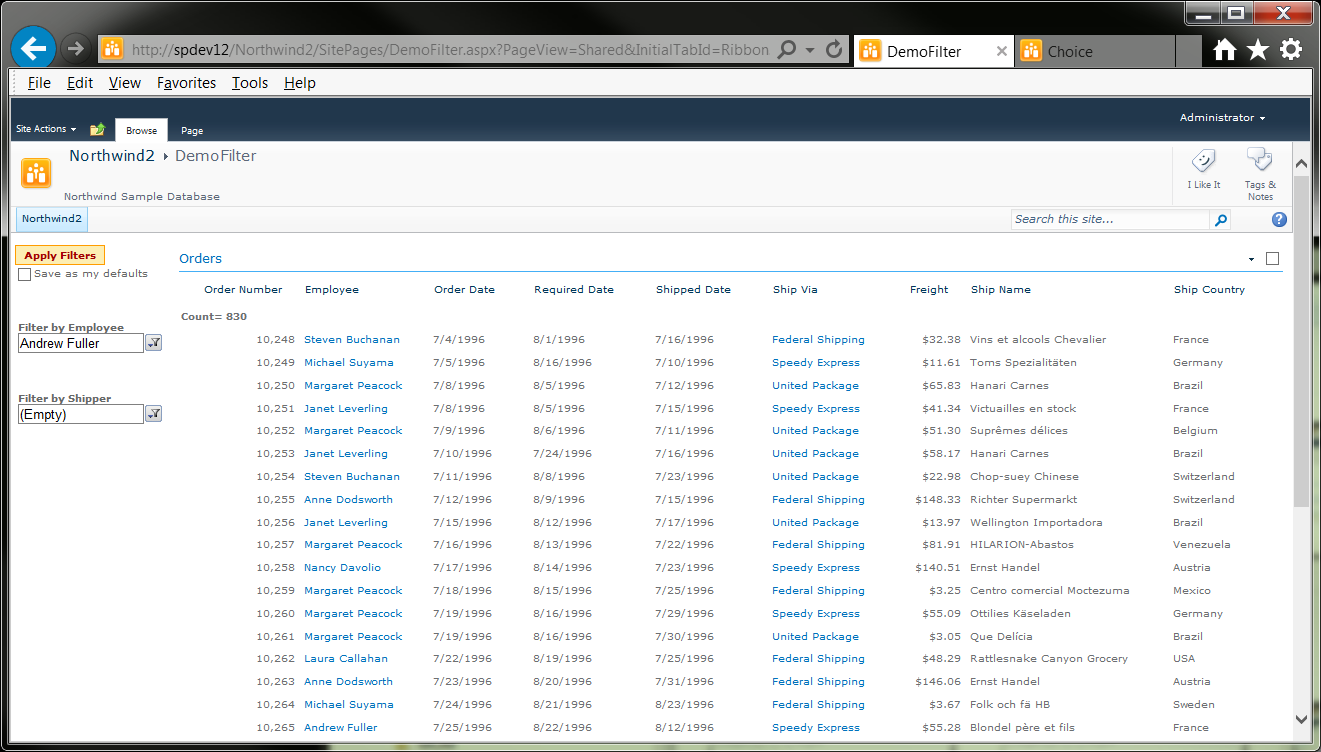Sort by Order Date column header
Screen dimensions: 1321x752
(x=464, y=290)
